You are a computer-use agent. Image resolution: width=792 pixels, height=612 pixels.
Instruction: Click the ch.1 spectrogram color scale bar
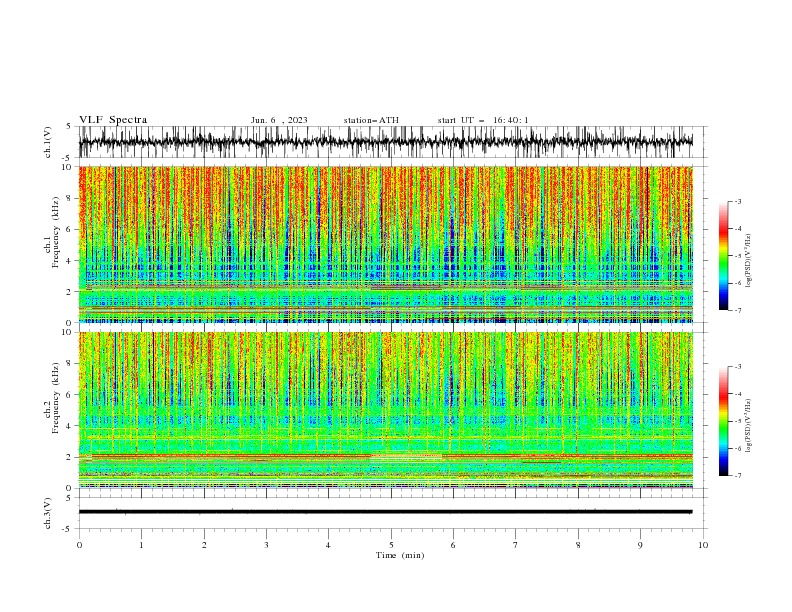point(723,256)
